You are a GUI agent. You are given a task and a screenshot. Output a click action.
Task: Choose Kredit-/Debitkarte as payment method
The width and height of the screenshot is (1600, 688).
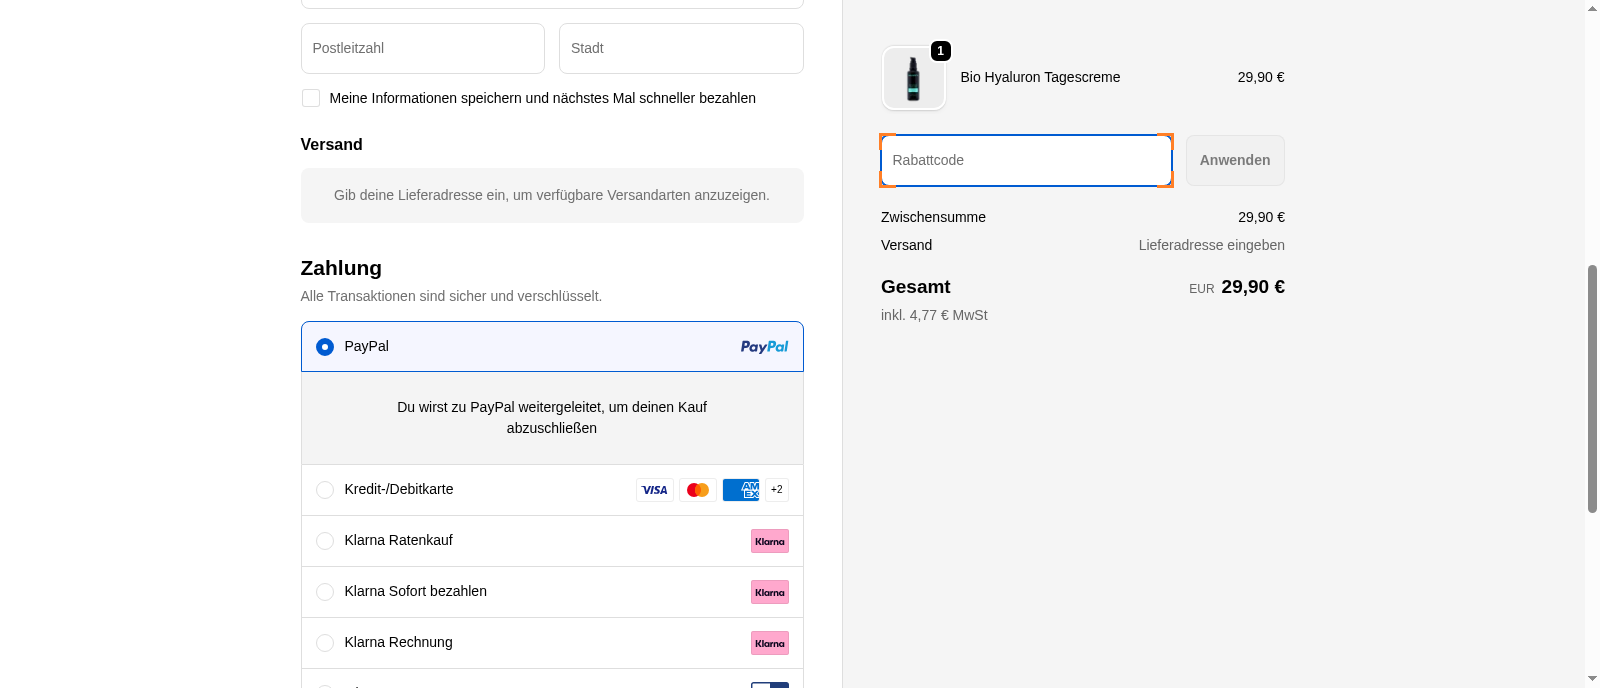tap(325, 490)
